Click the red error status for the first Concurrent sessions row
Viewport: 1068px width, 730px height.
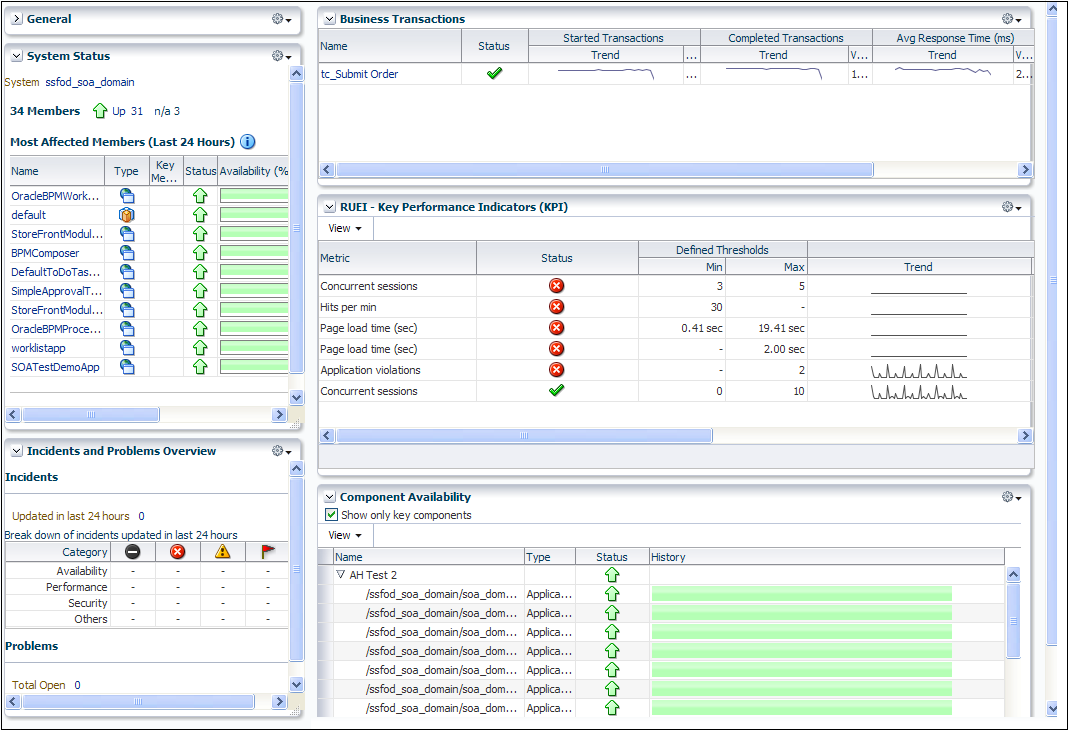pos(556,285)
